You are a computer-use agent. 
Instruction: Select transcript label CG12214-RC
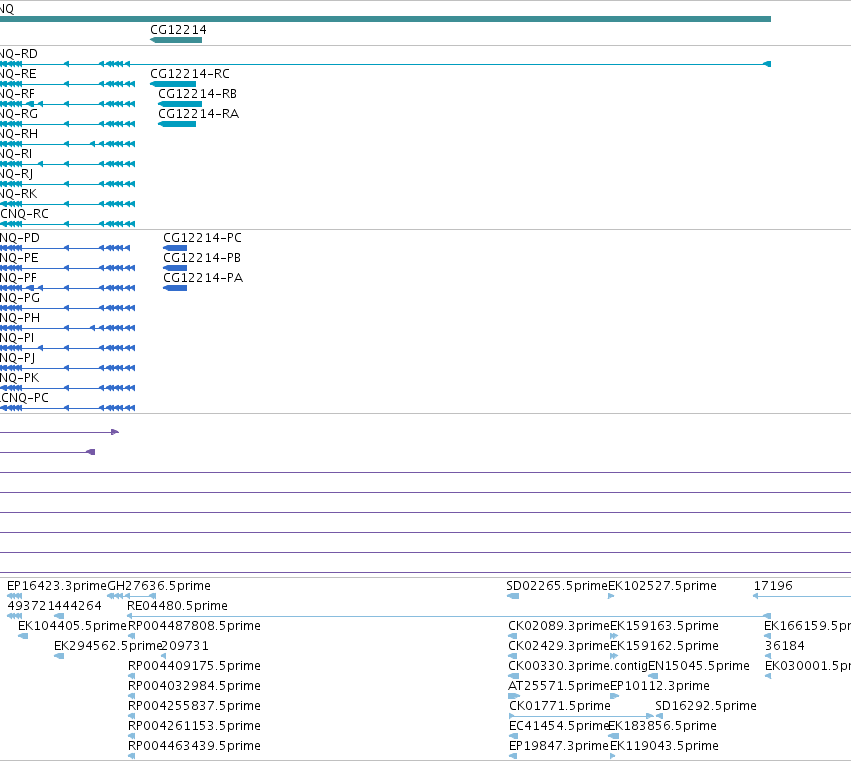pos(190,74)
